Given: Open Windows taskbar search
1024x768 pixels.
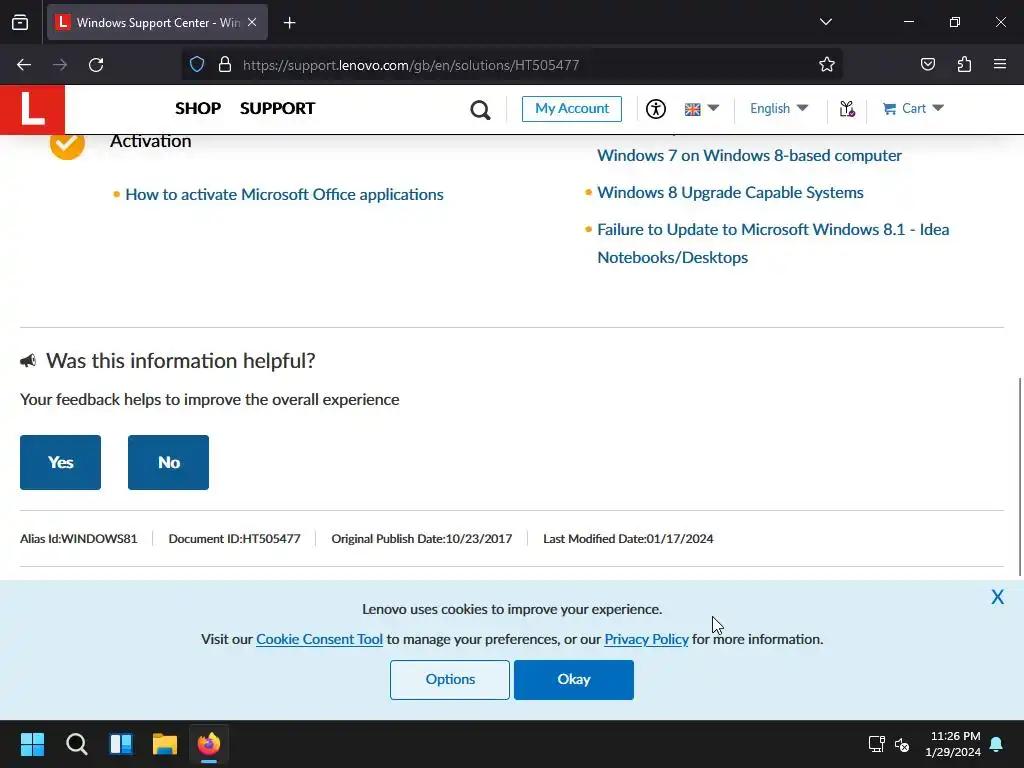Looking at the screenshot, I should pos(76,744).
